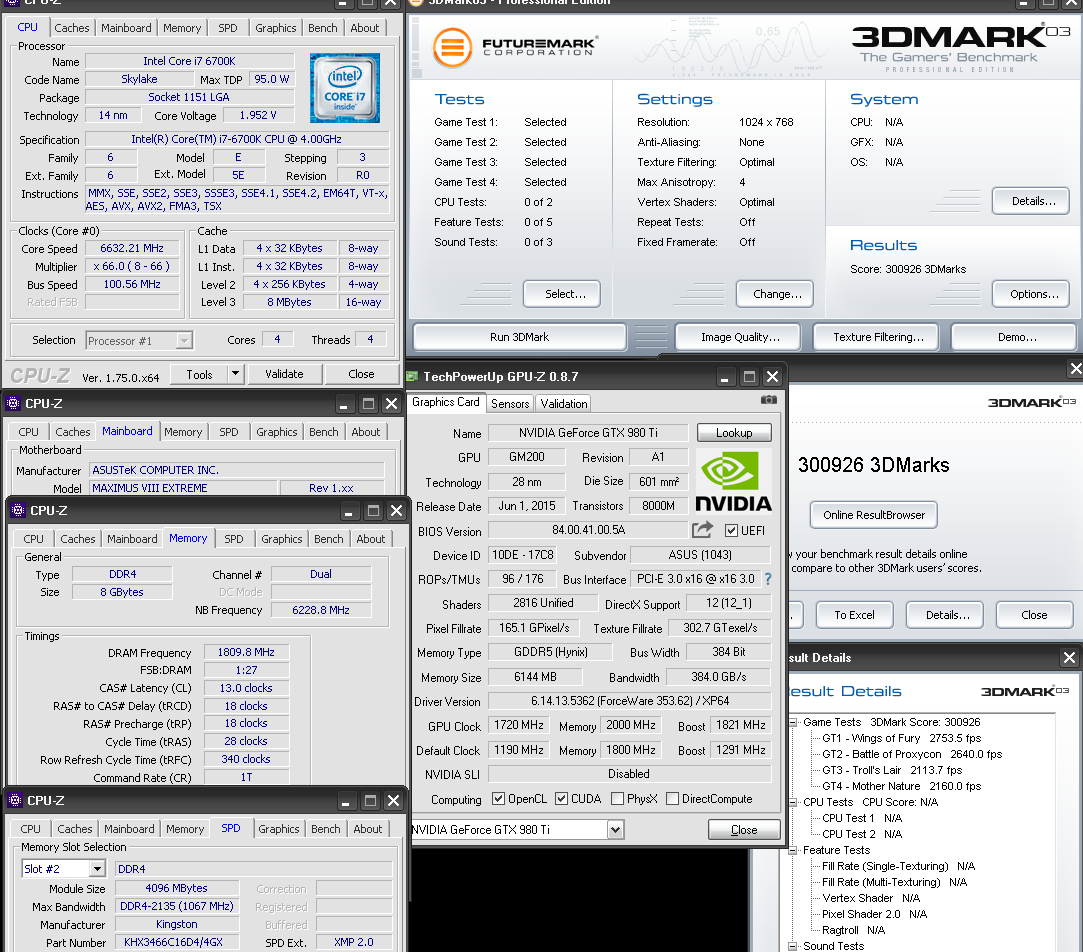1083x952 pixels.
Task: Click the Texture Filtering... button
Action: [x=878, y=337]
